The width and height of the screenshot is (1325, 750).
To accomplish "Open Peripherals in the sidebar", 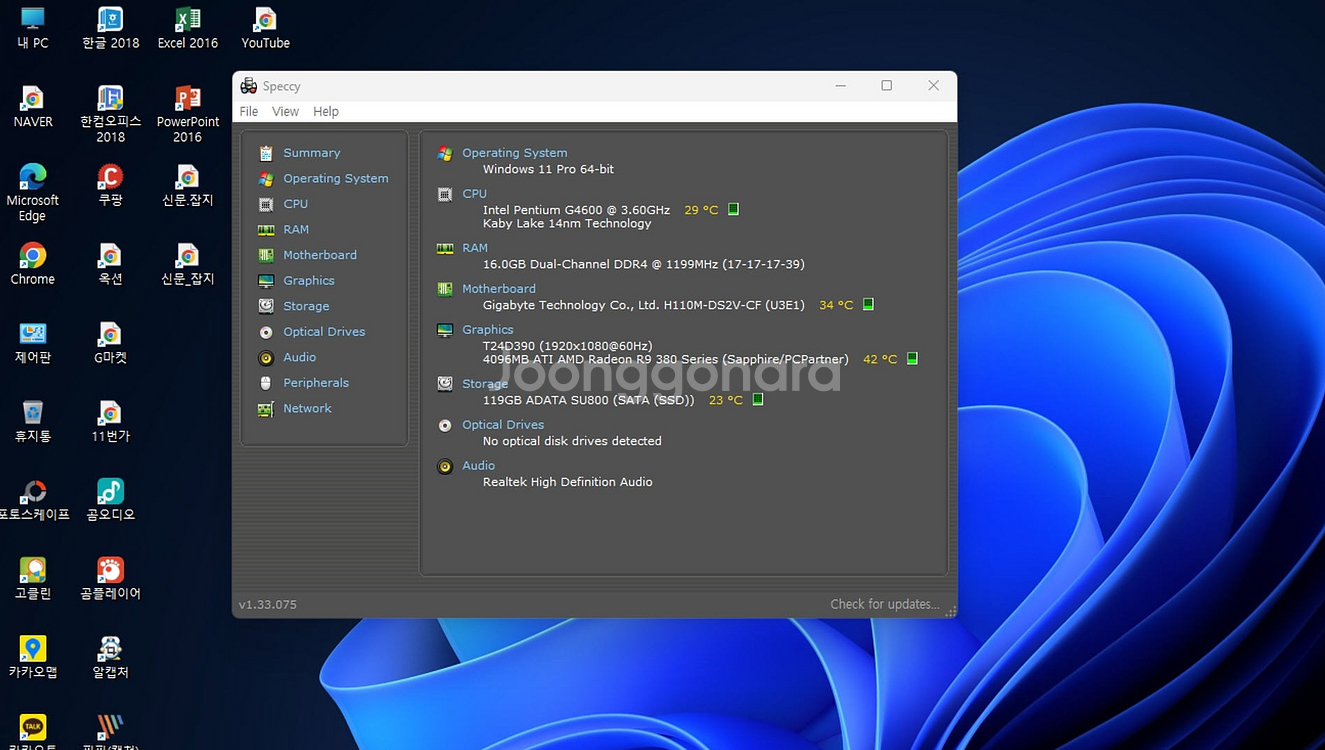I will (x=315, y=383).
